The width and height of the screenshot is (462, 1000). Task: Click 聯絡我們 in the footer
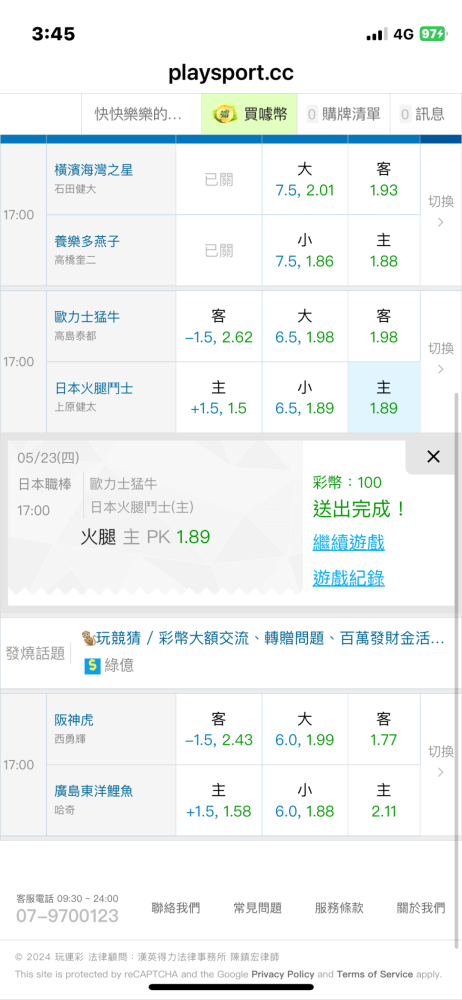pyautogui.click(x=175, y=908)
